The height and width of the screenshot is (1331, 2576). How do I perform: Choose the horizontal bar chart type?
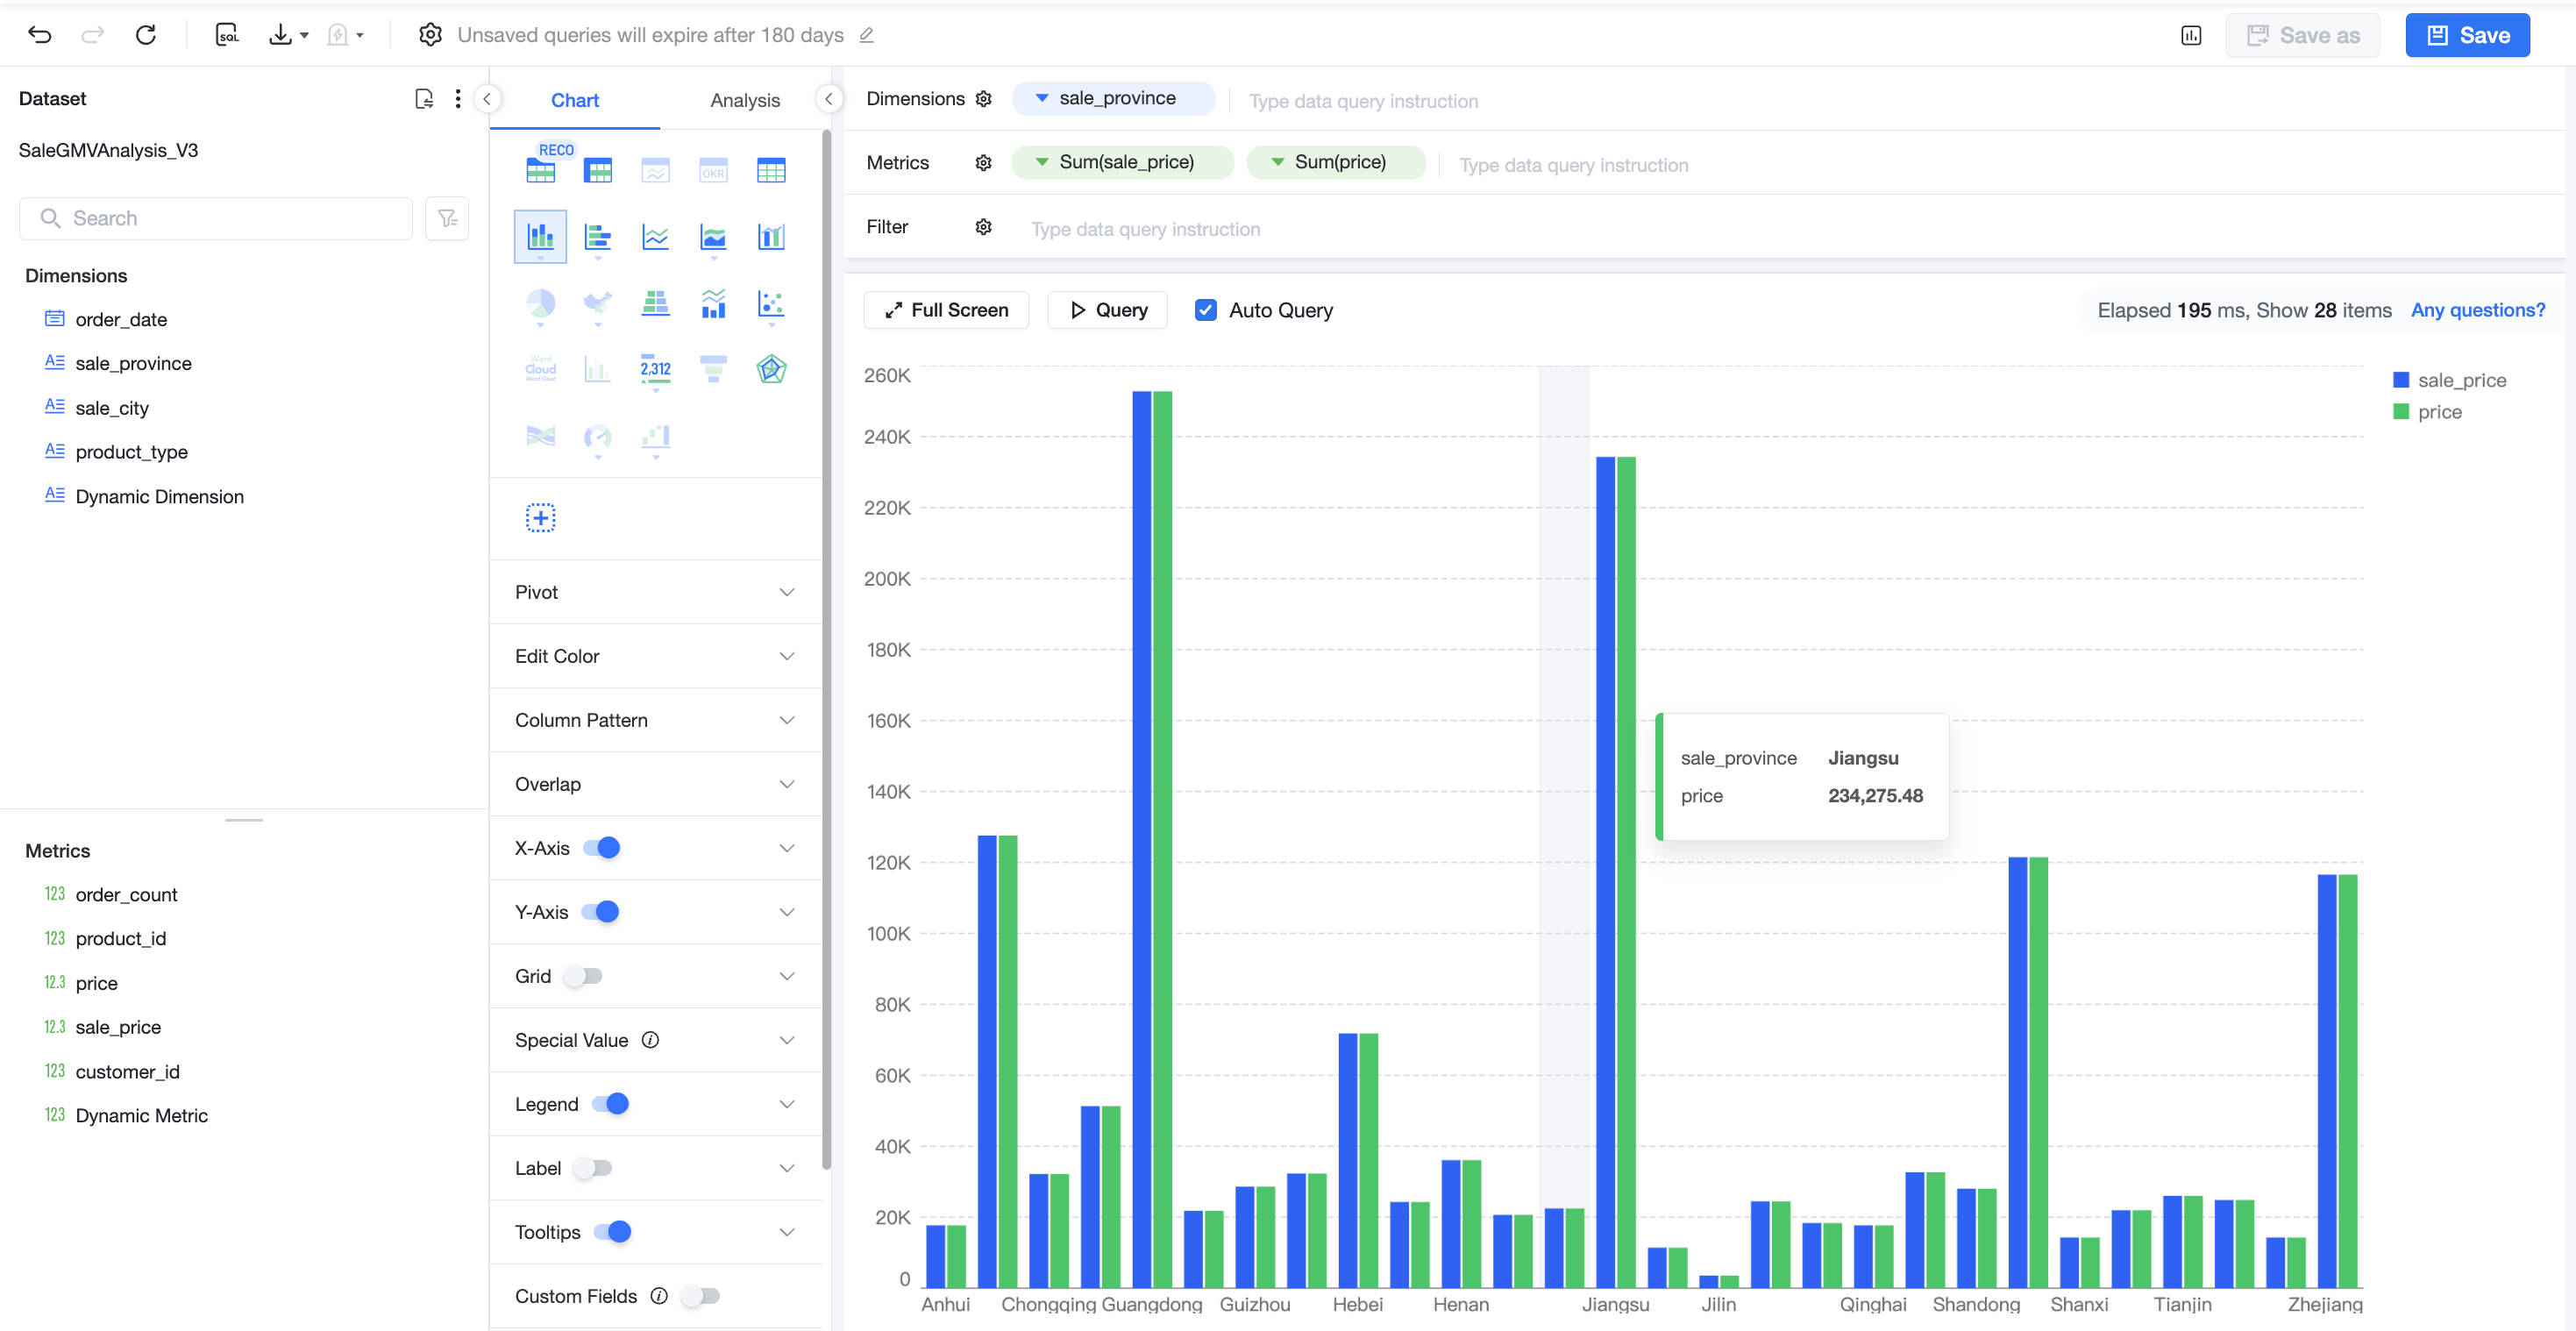tap(598, 237)
